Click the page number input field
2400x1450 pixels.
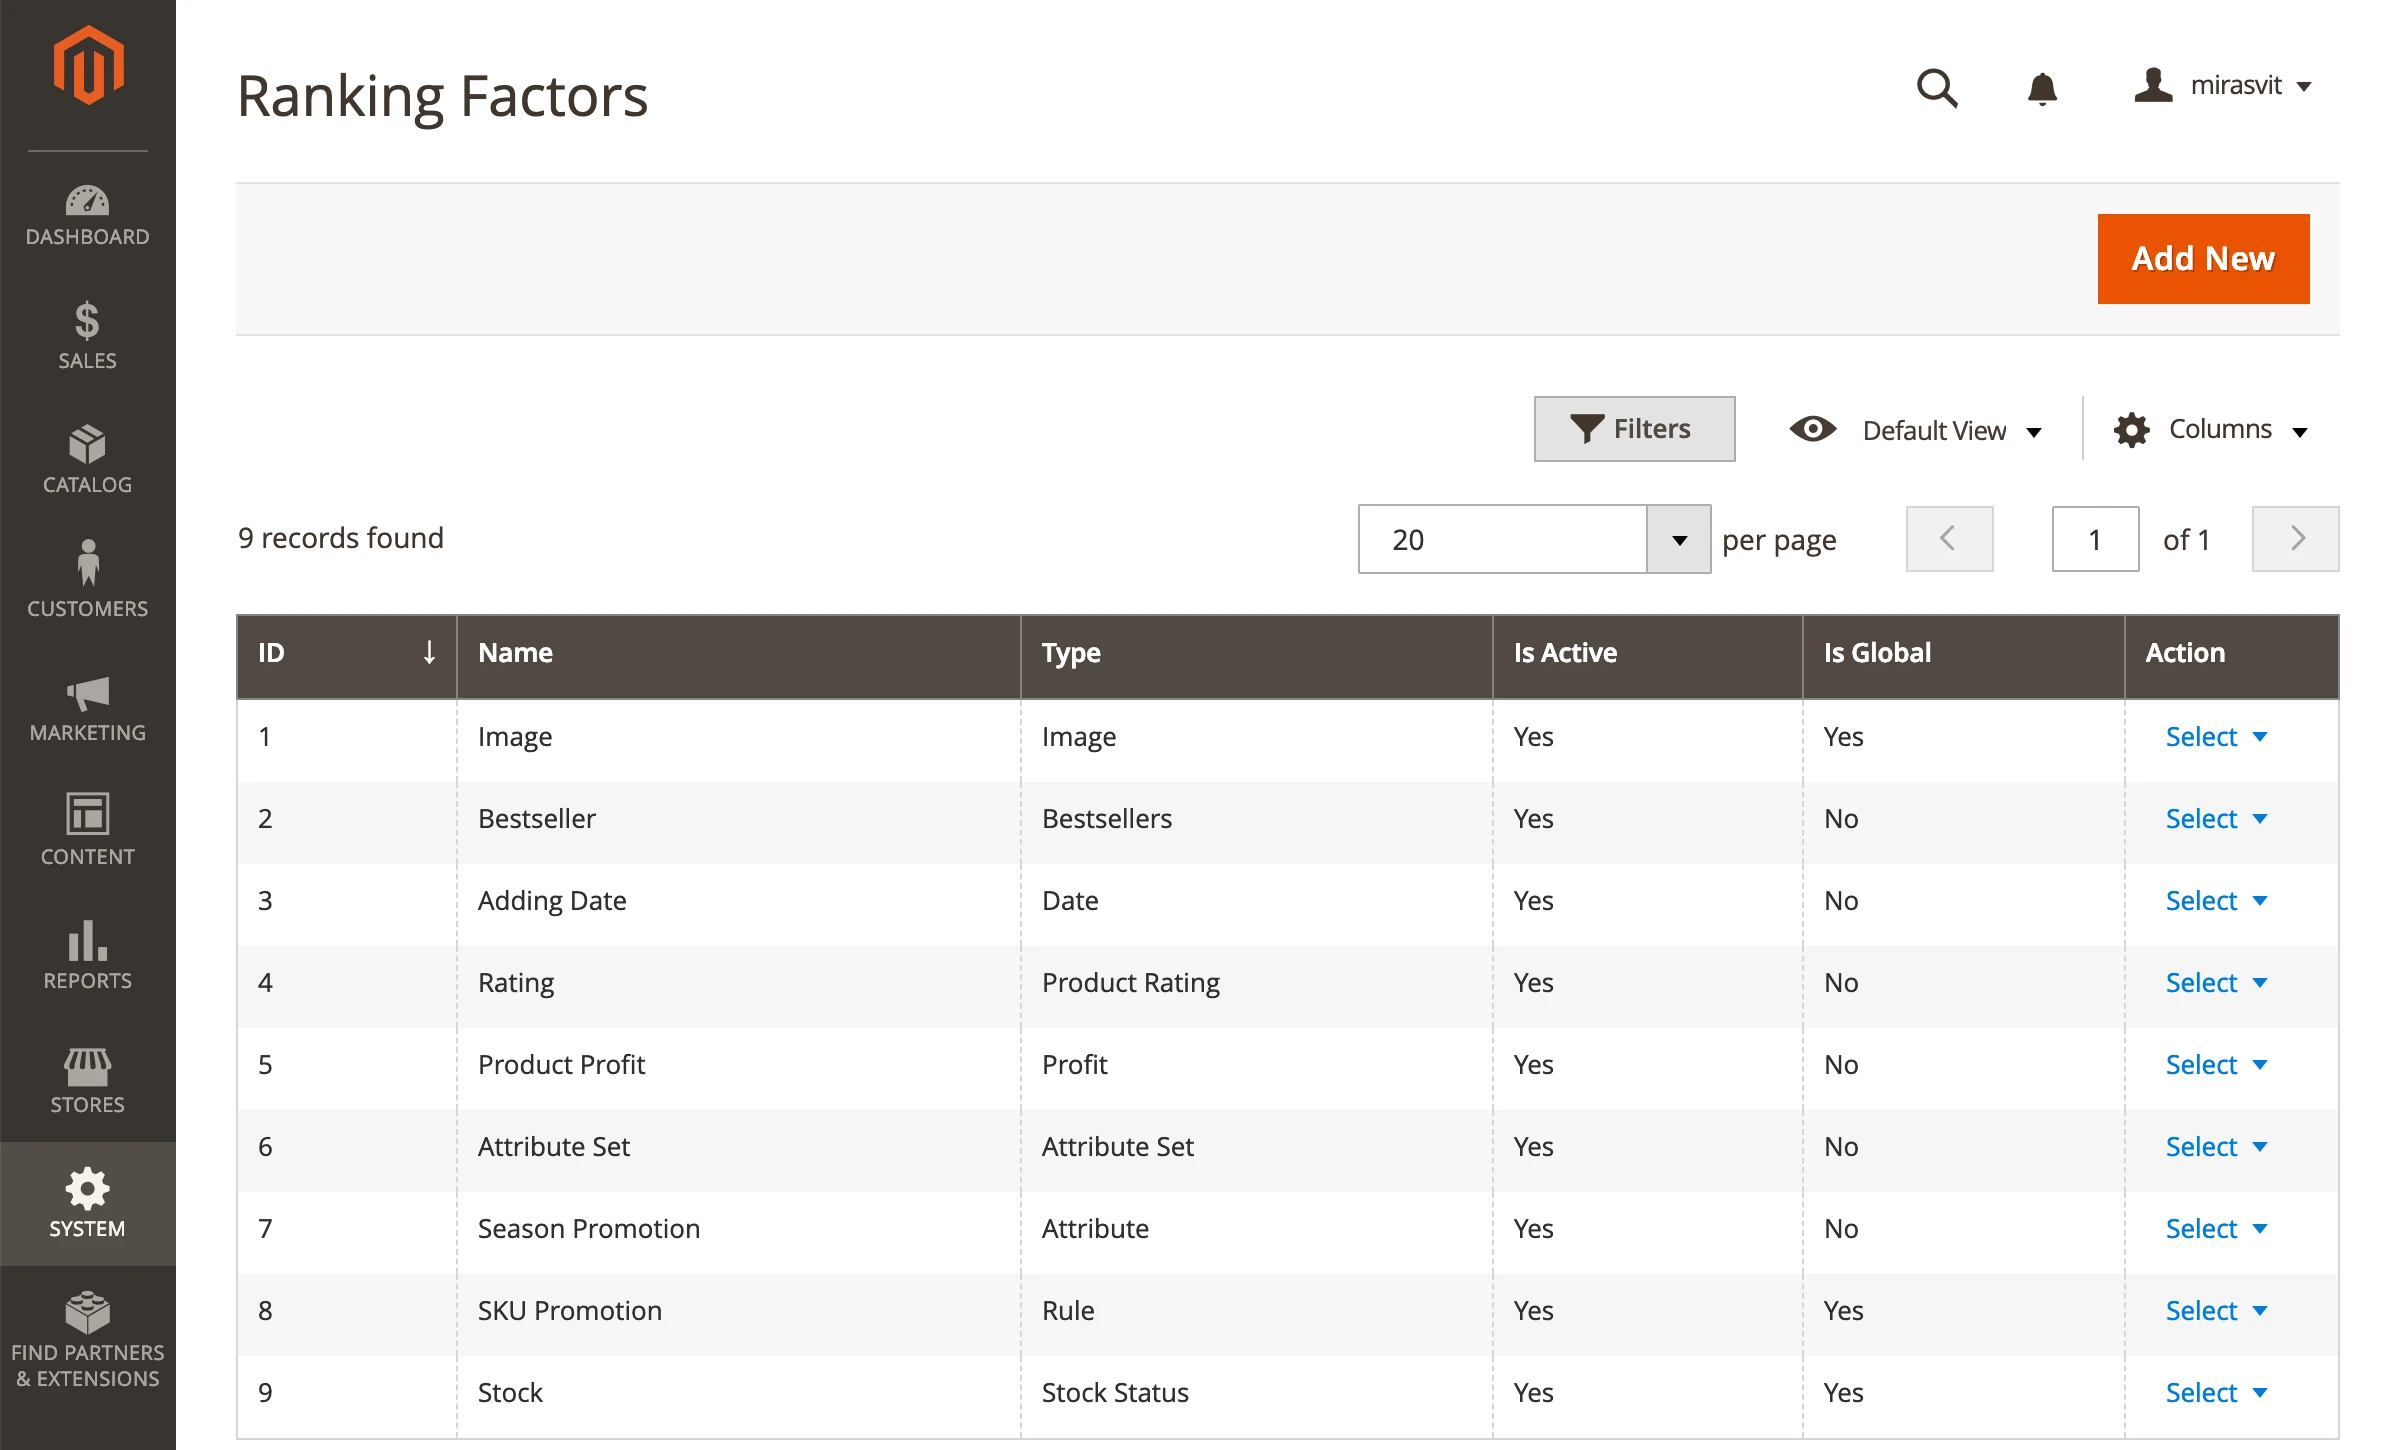coord(2095,539)
